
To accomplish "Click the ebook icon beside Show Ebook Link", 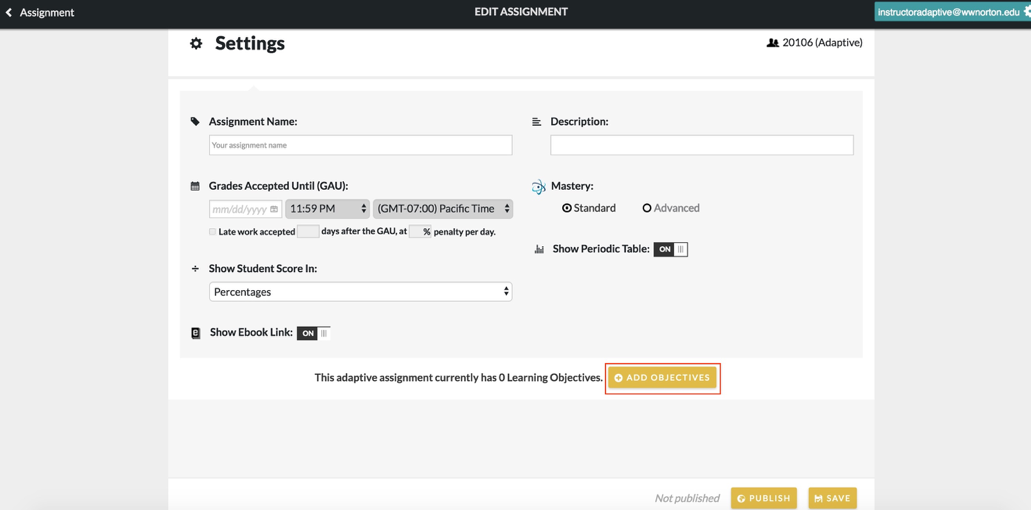I will [196, 333].
